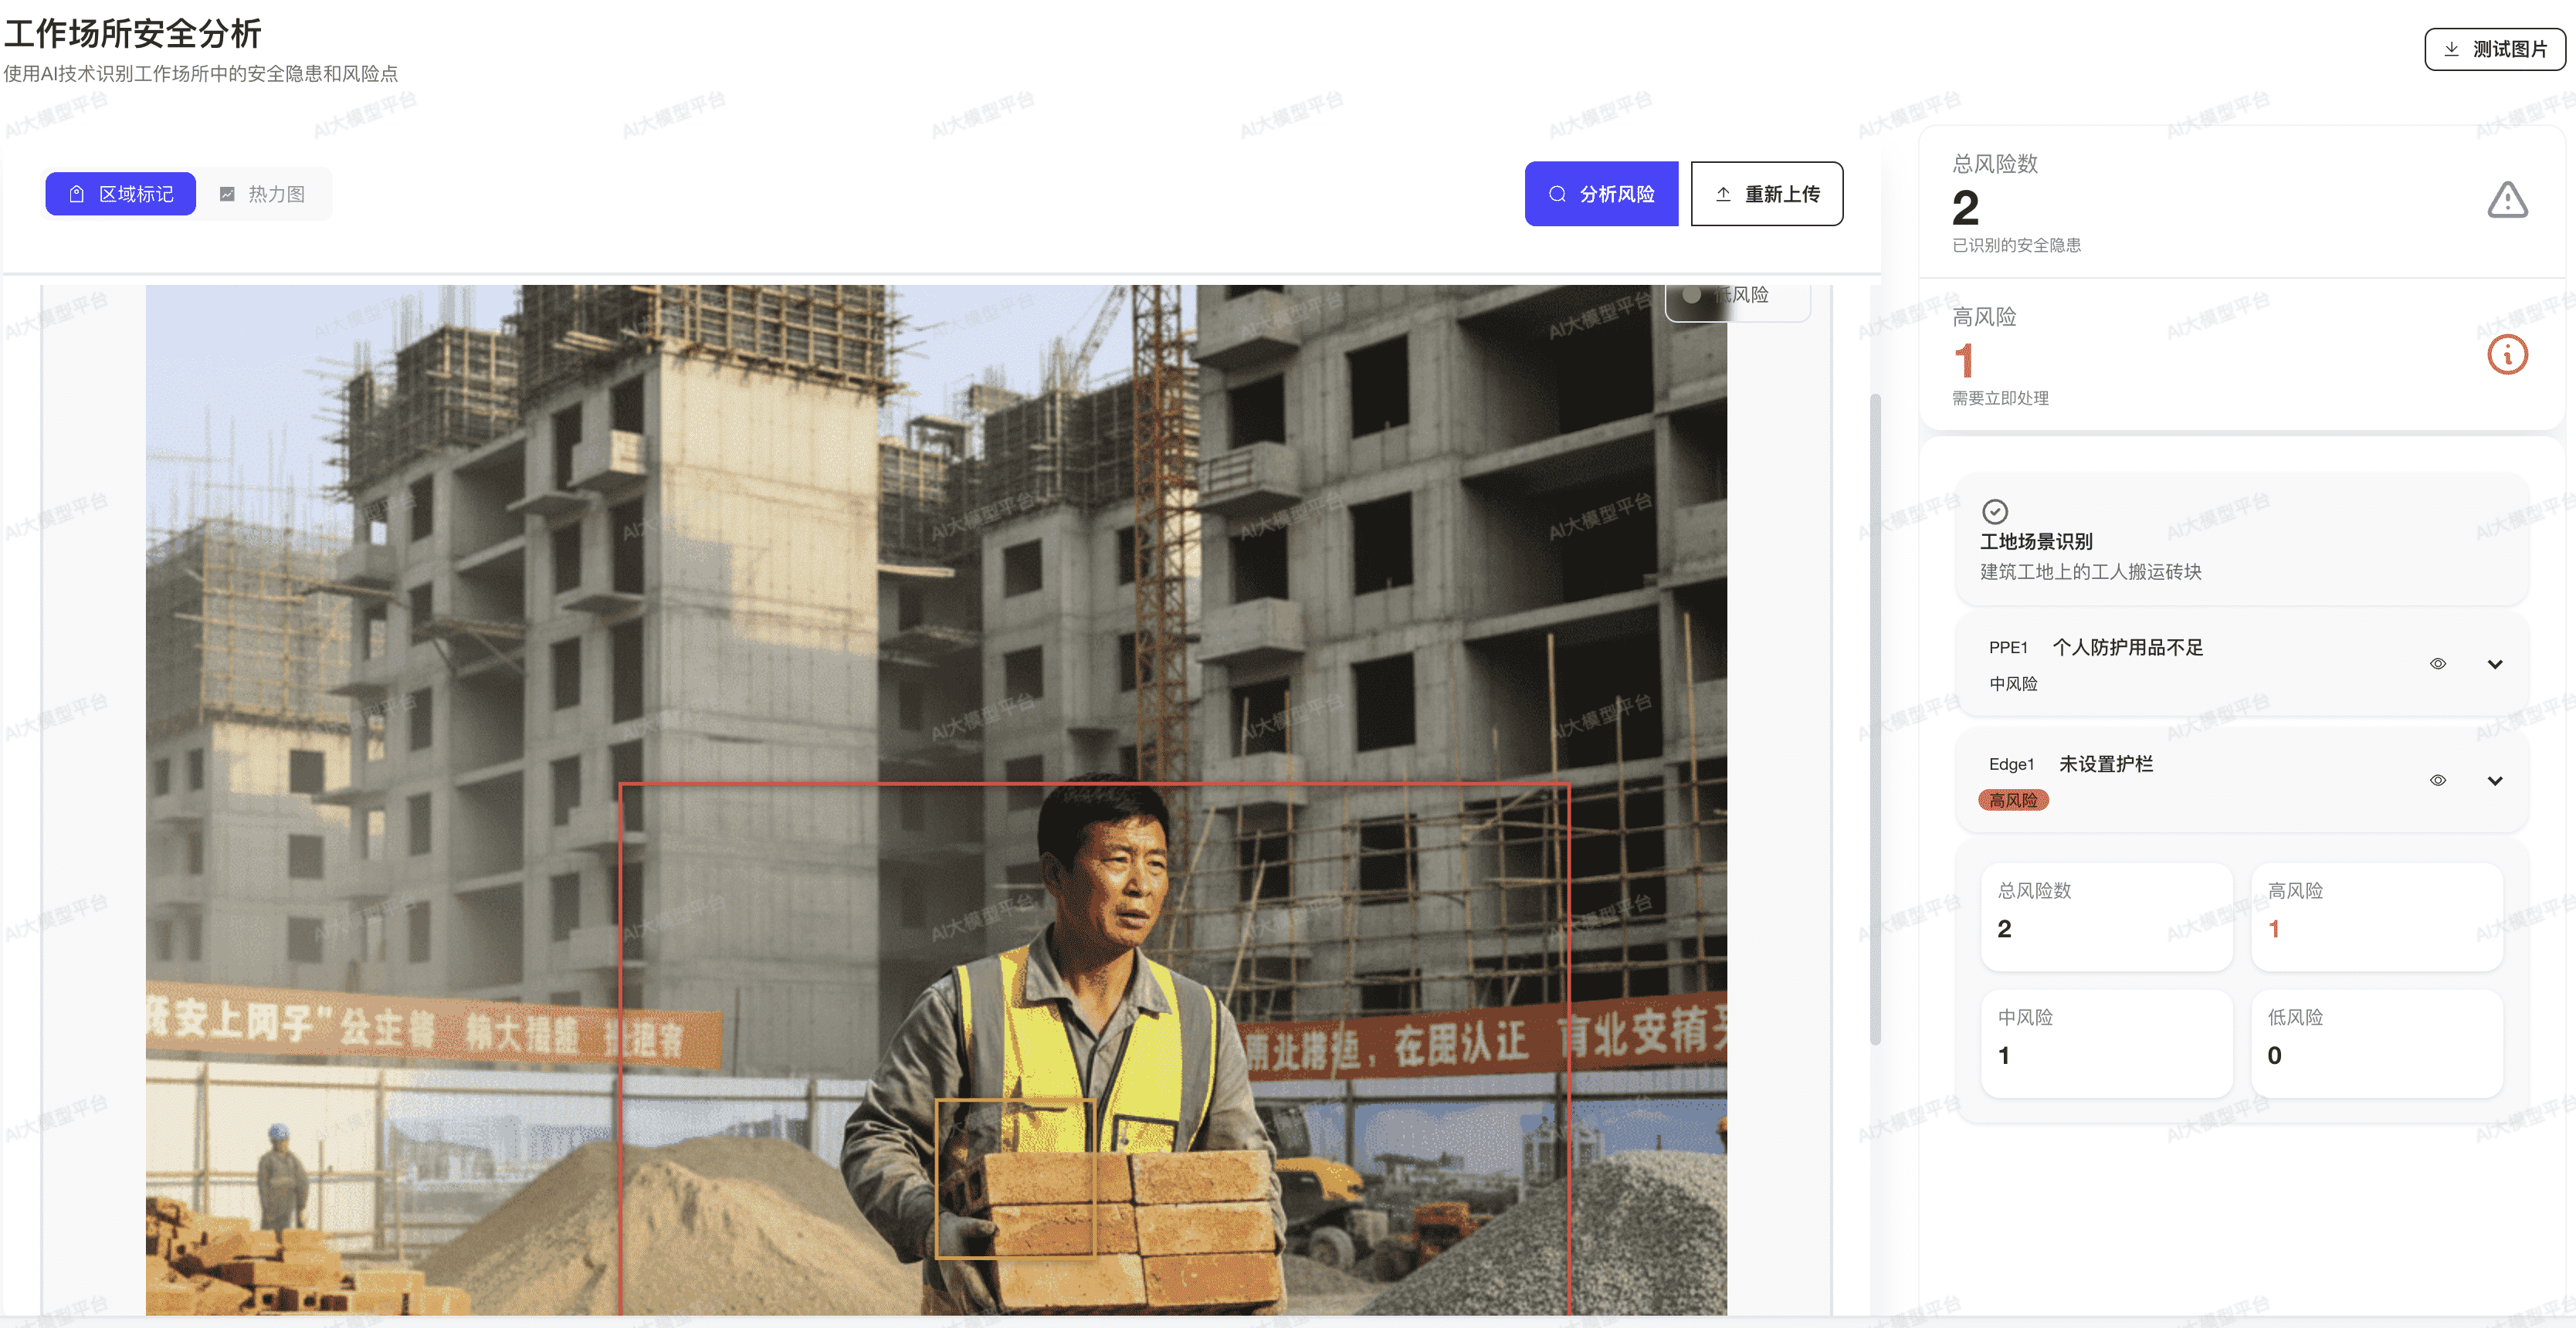Viewport: 2576px width, 1328px height.
Task: Click the 低风险 legend color dot
Action: coord(1691,295)
